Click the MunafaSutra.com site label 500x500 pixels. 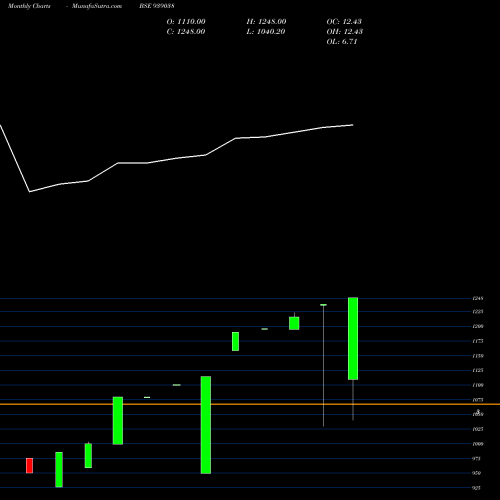[97, 6]
